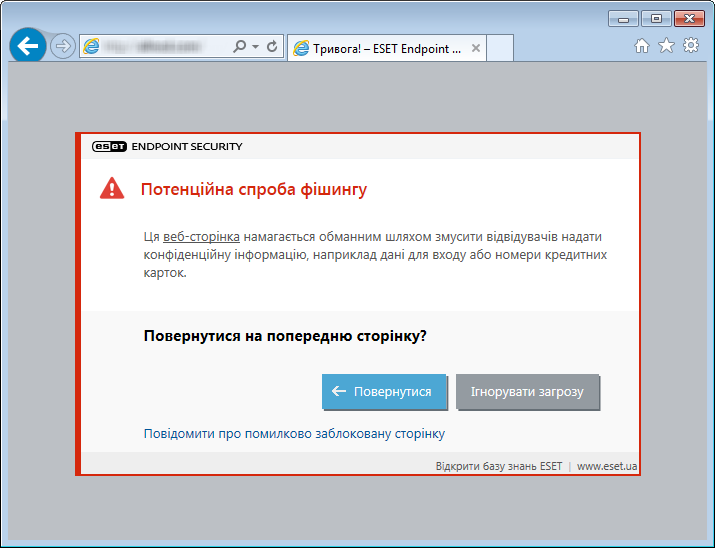Click the 'веб-сторінка' underlined link

pos(201,237)
